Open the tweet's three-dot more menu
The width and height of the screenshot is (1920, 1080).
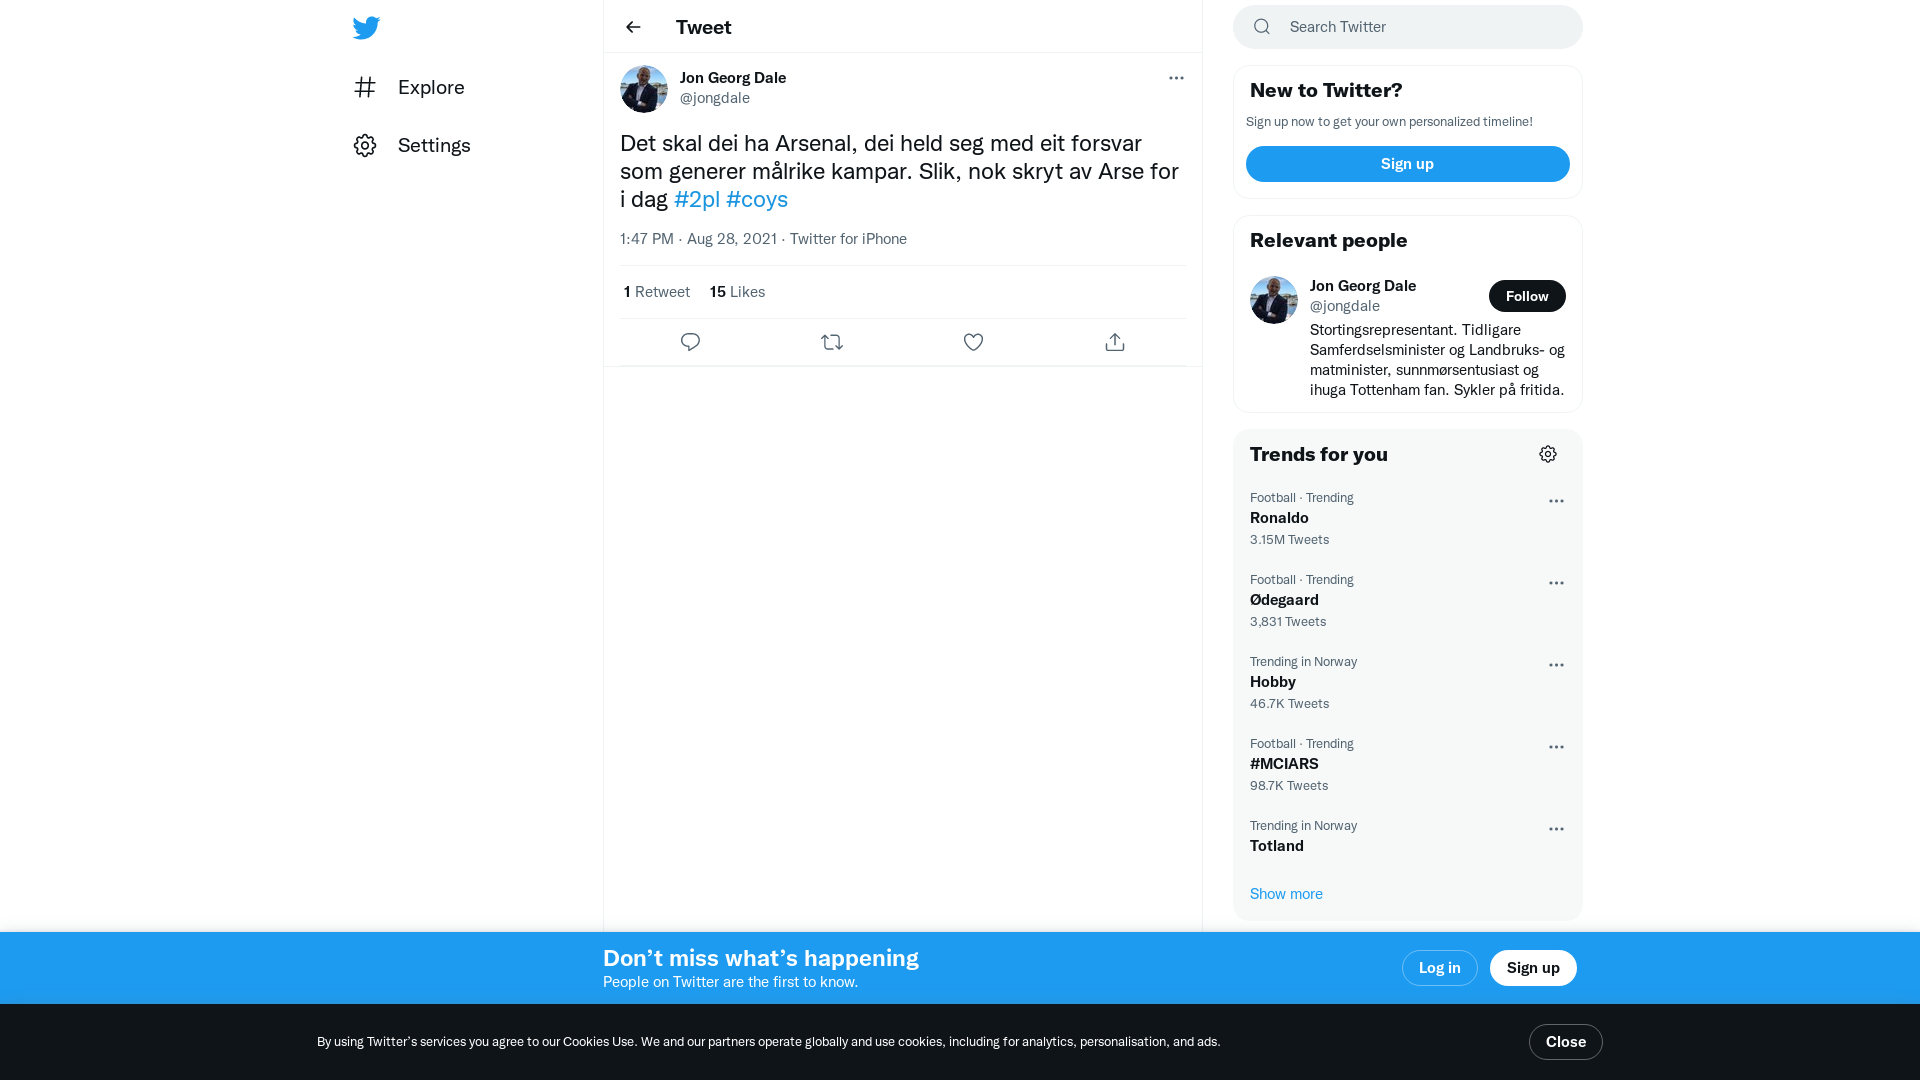pyautogui.click(x=1176, y=78)
